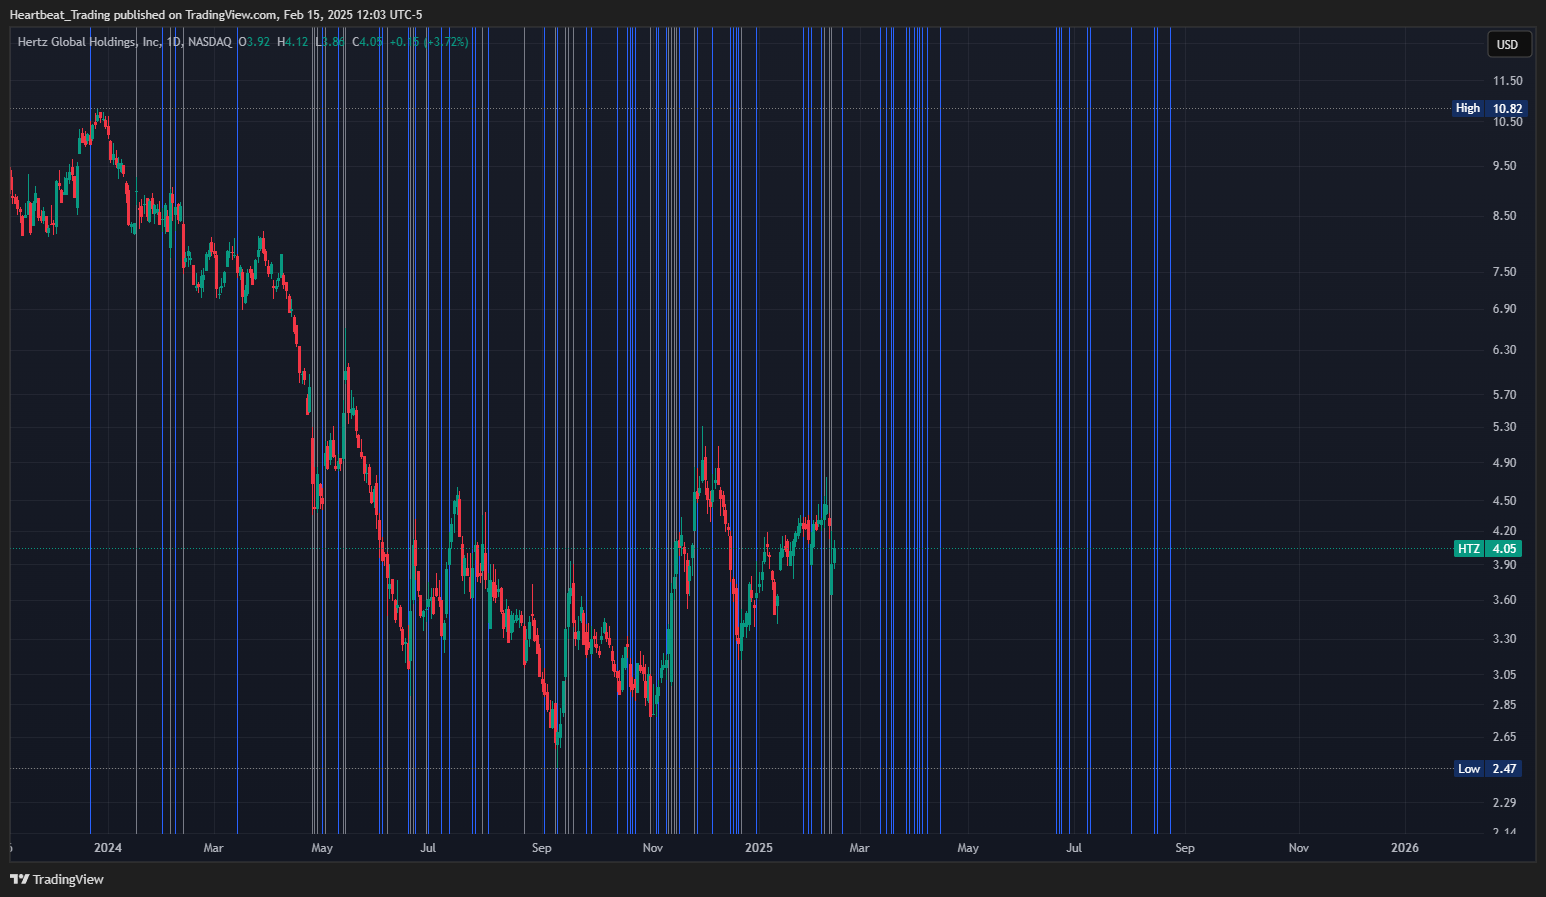
Task: Click the Nov label just before 2026
Action: pos(1298,848)
